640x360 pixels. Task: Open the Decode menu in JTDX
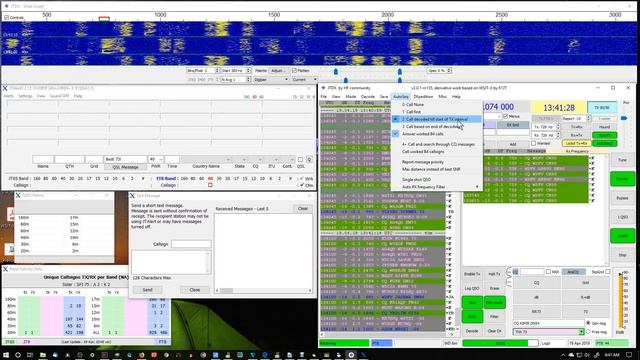(x=368, y=97)
